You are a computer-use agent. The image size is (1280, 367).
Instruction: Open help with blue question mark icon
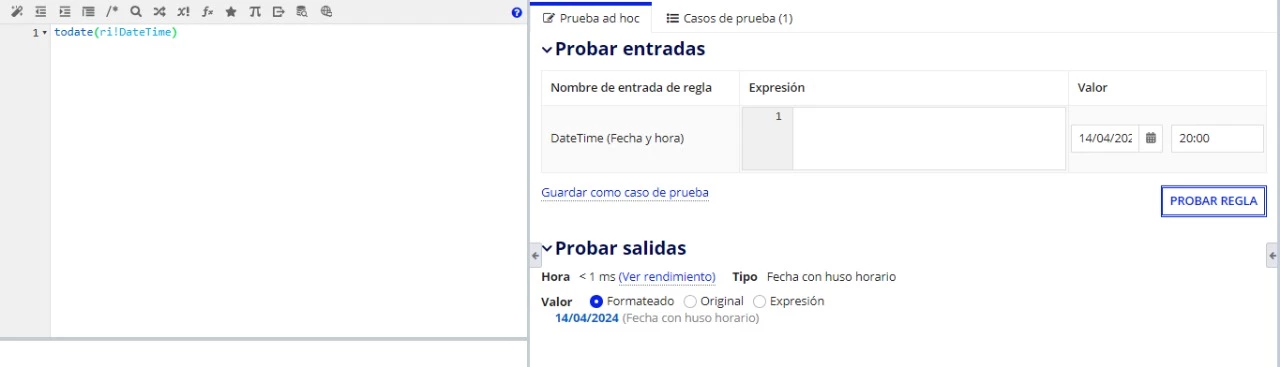[x=517, y=13]
